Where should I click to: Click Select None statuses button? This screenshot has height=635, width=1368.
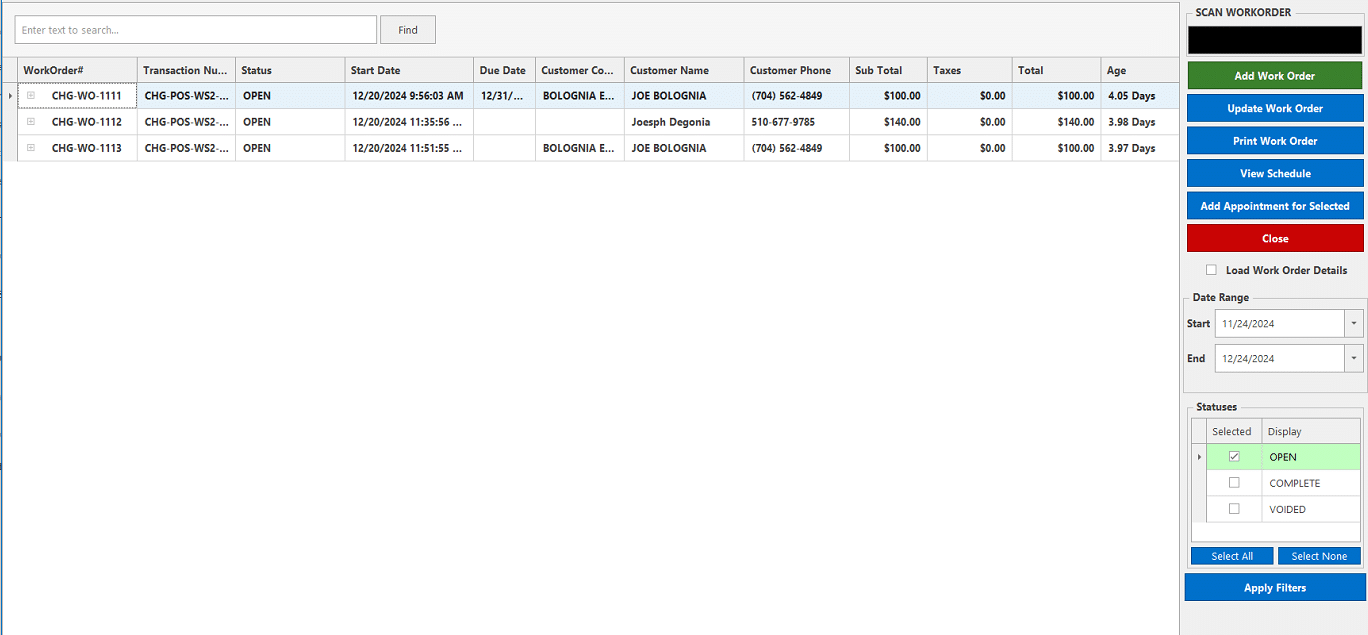click(x=1319, y=556)
